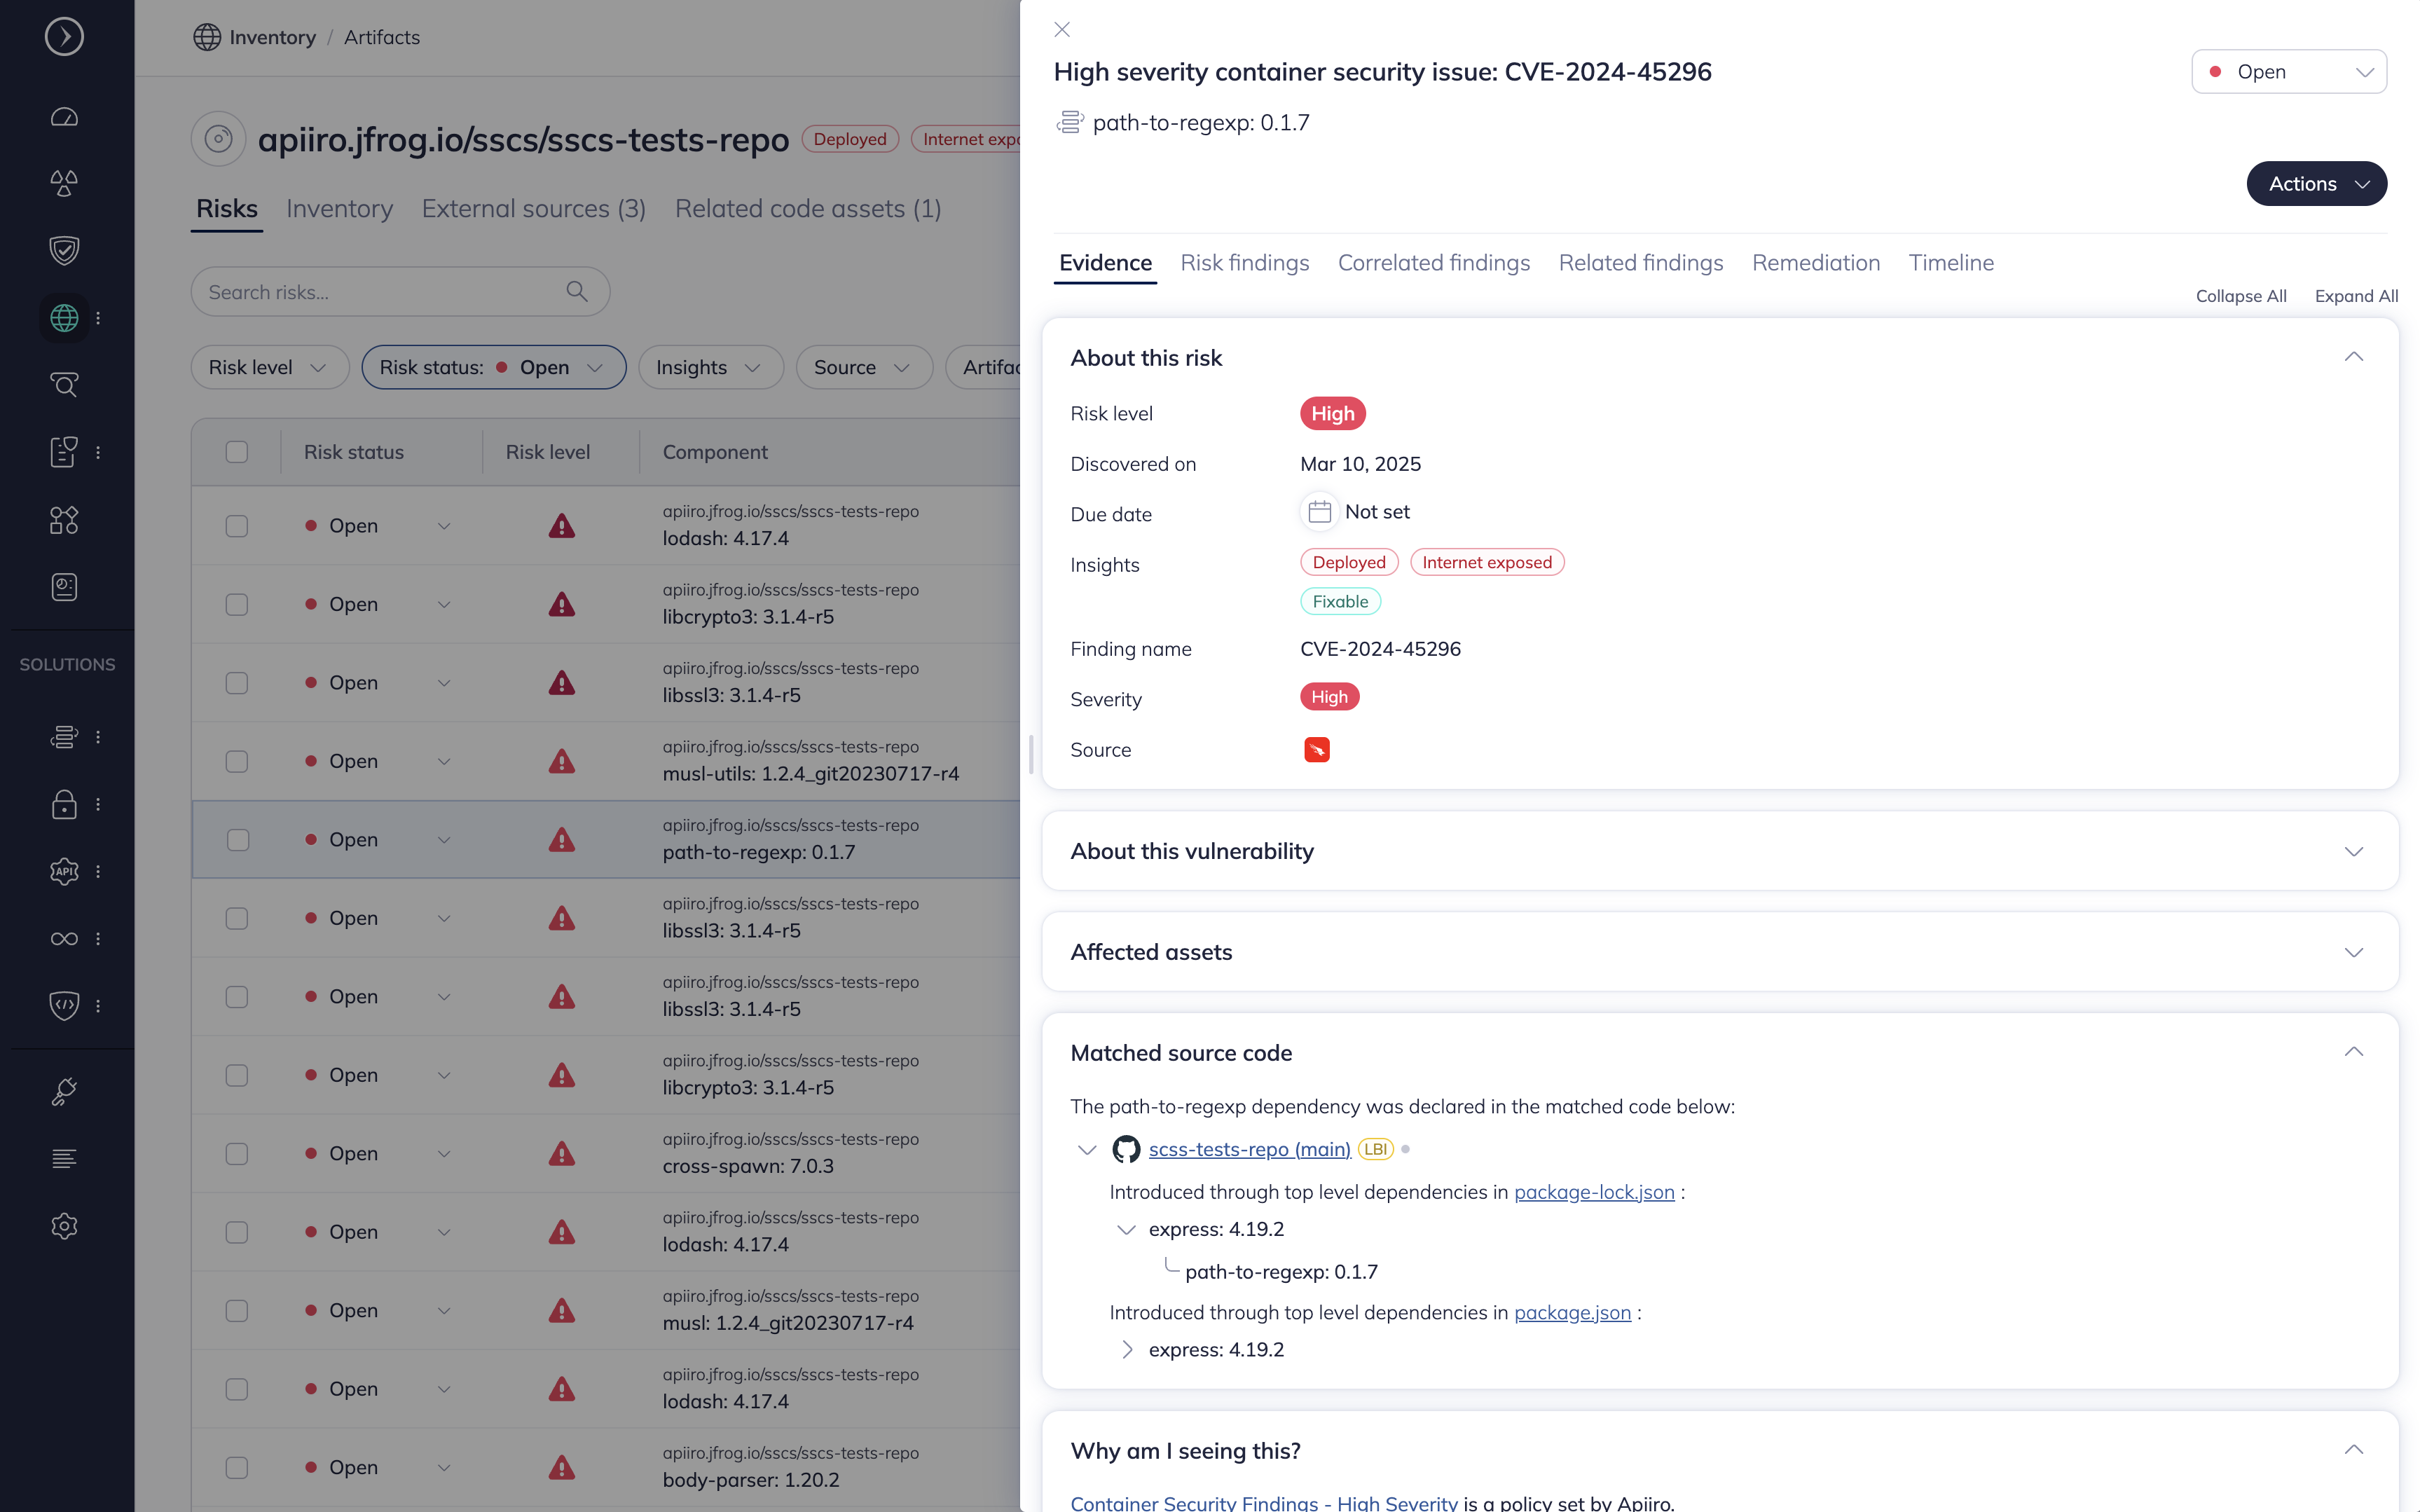Expand express: 4.19.2 under package.json
This screenshot has width=2420, height=1512.
(1127, 1350)
